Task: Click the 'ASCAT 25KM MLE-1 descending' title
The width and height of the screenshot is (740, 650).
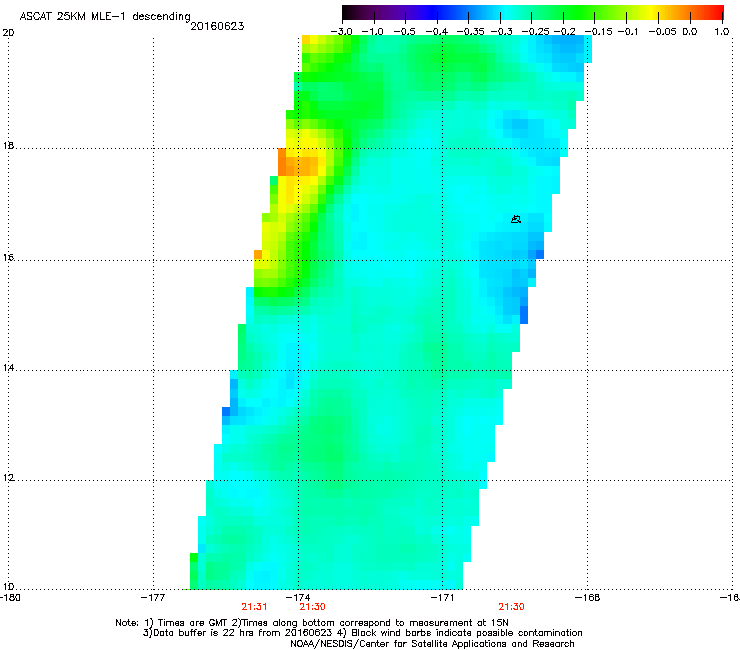Action: coord(105,17)
